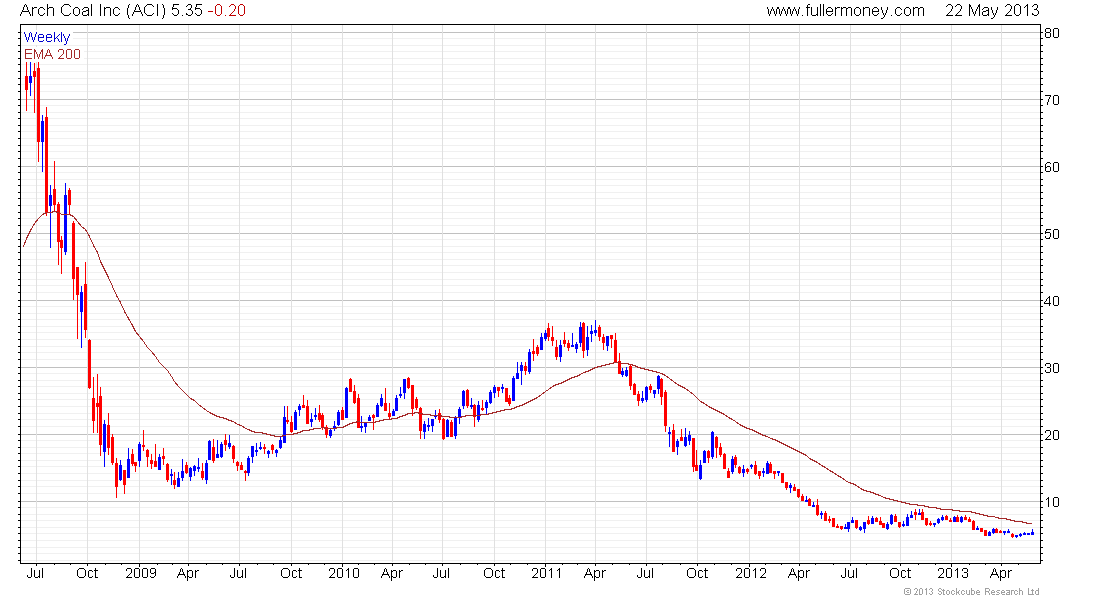Click the 22 May 2013 date
The width and height of the screenshot is (1100, 600).
click(992, 11)
